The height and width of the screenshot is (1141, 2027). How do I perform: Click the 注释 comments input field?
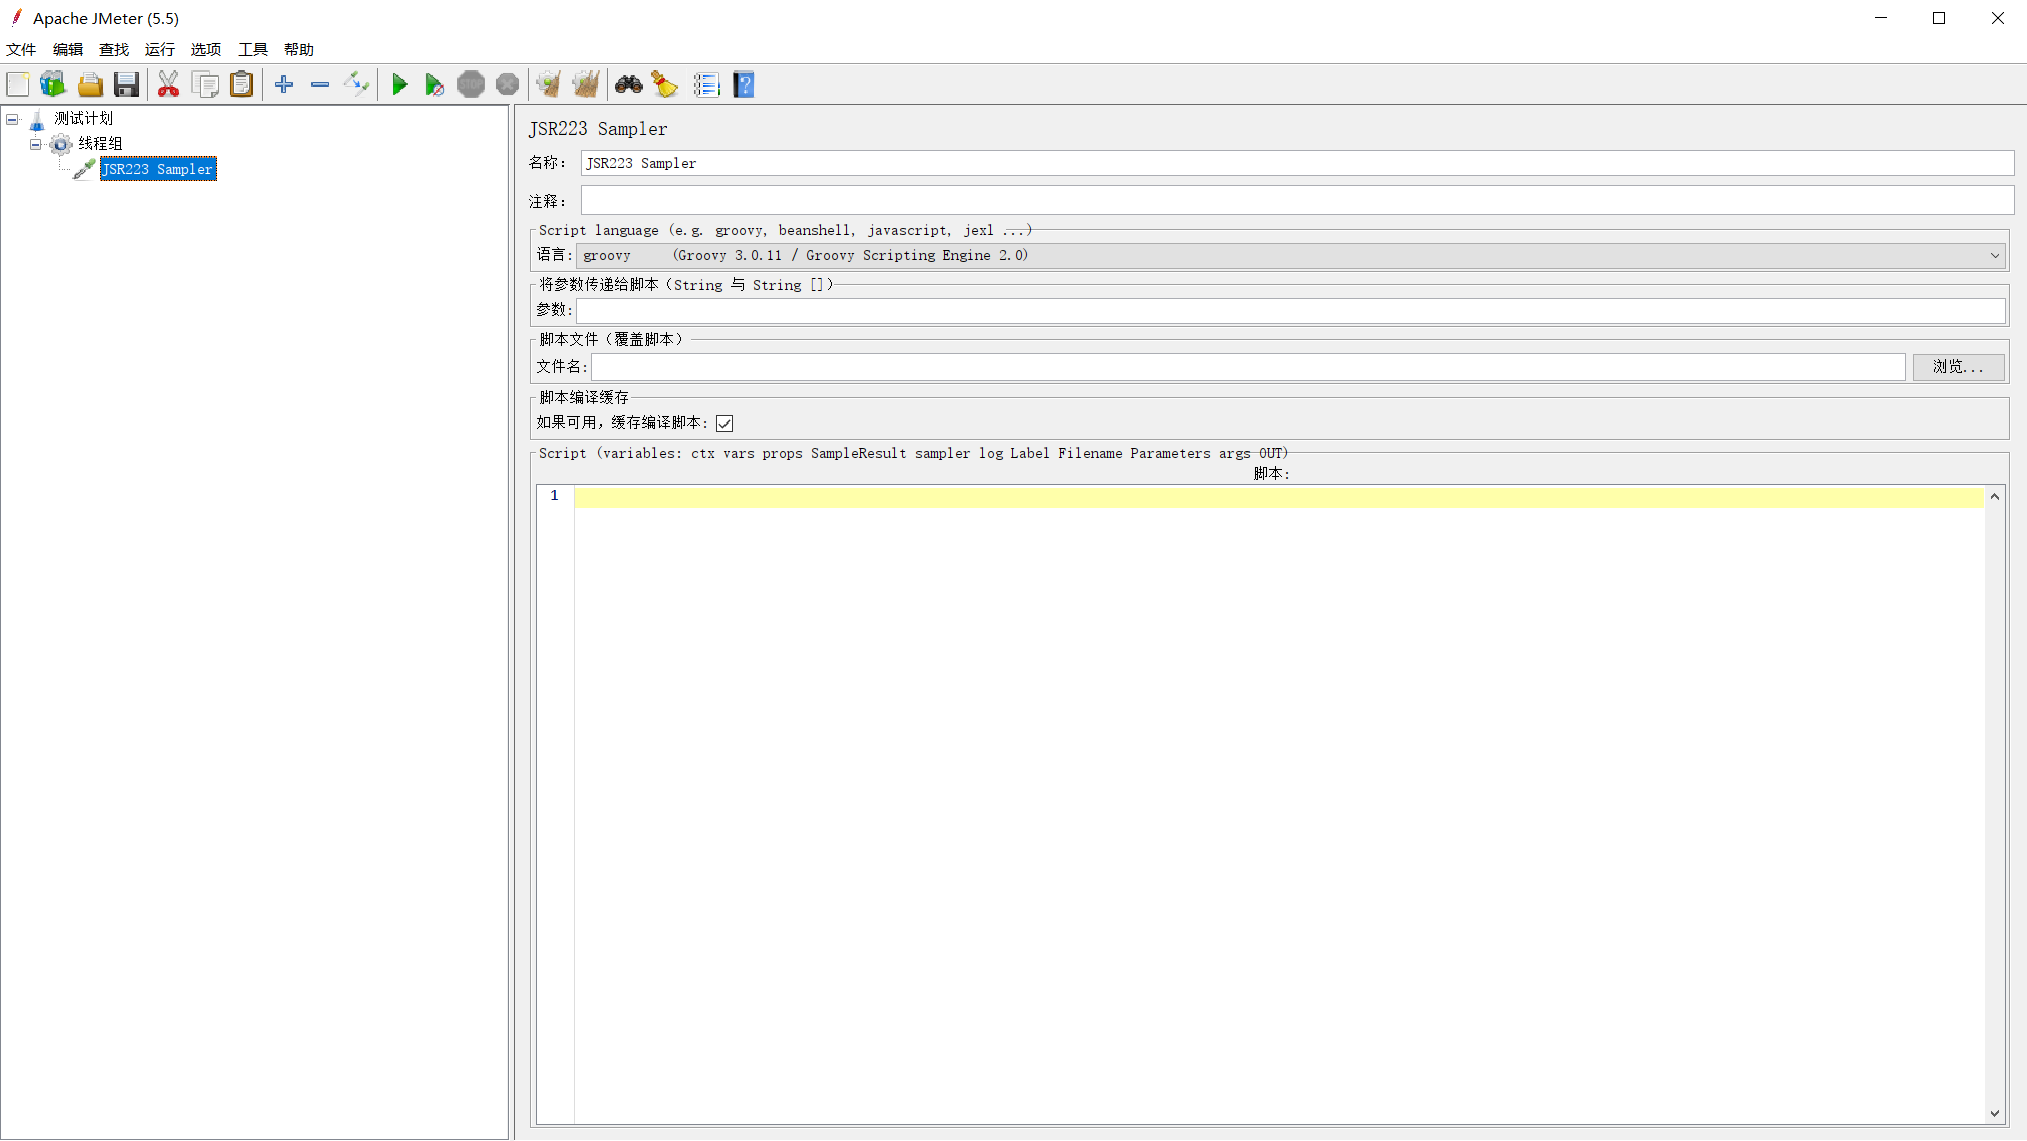[1297, 201]
